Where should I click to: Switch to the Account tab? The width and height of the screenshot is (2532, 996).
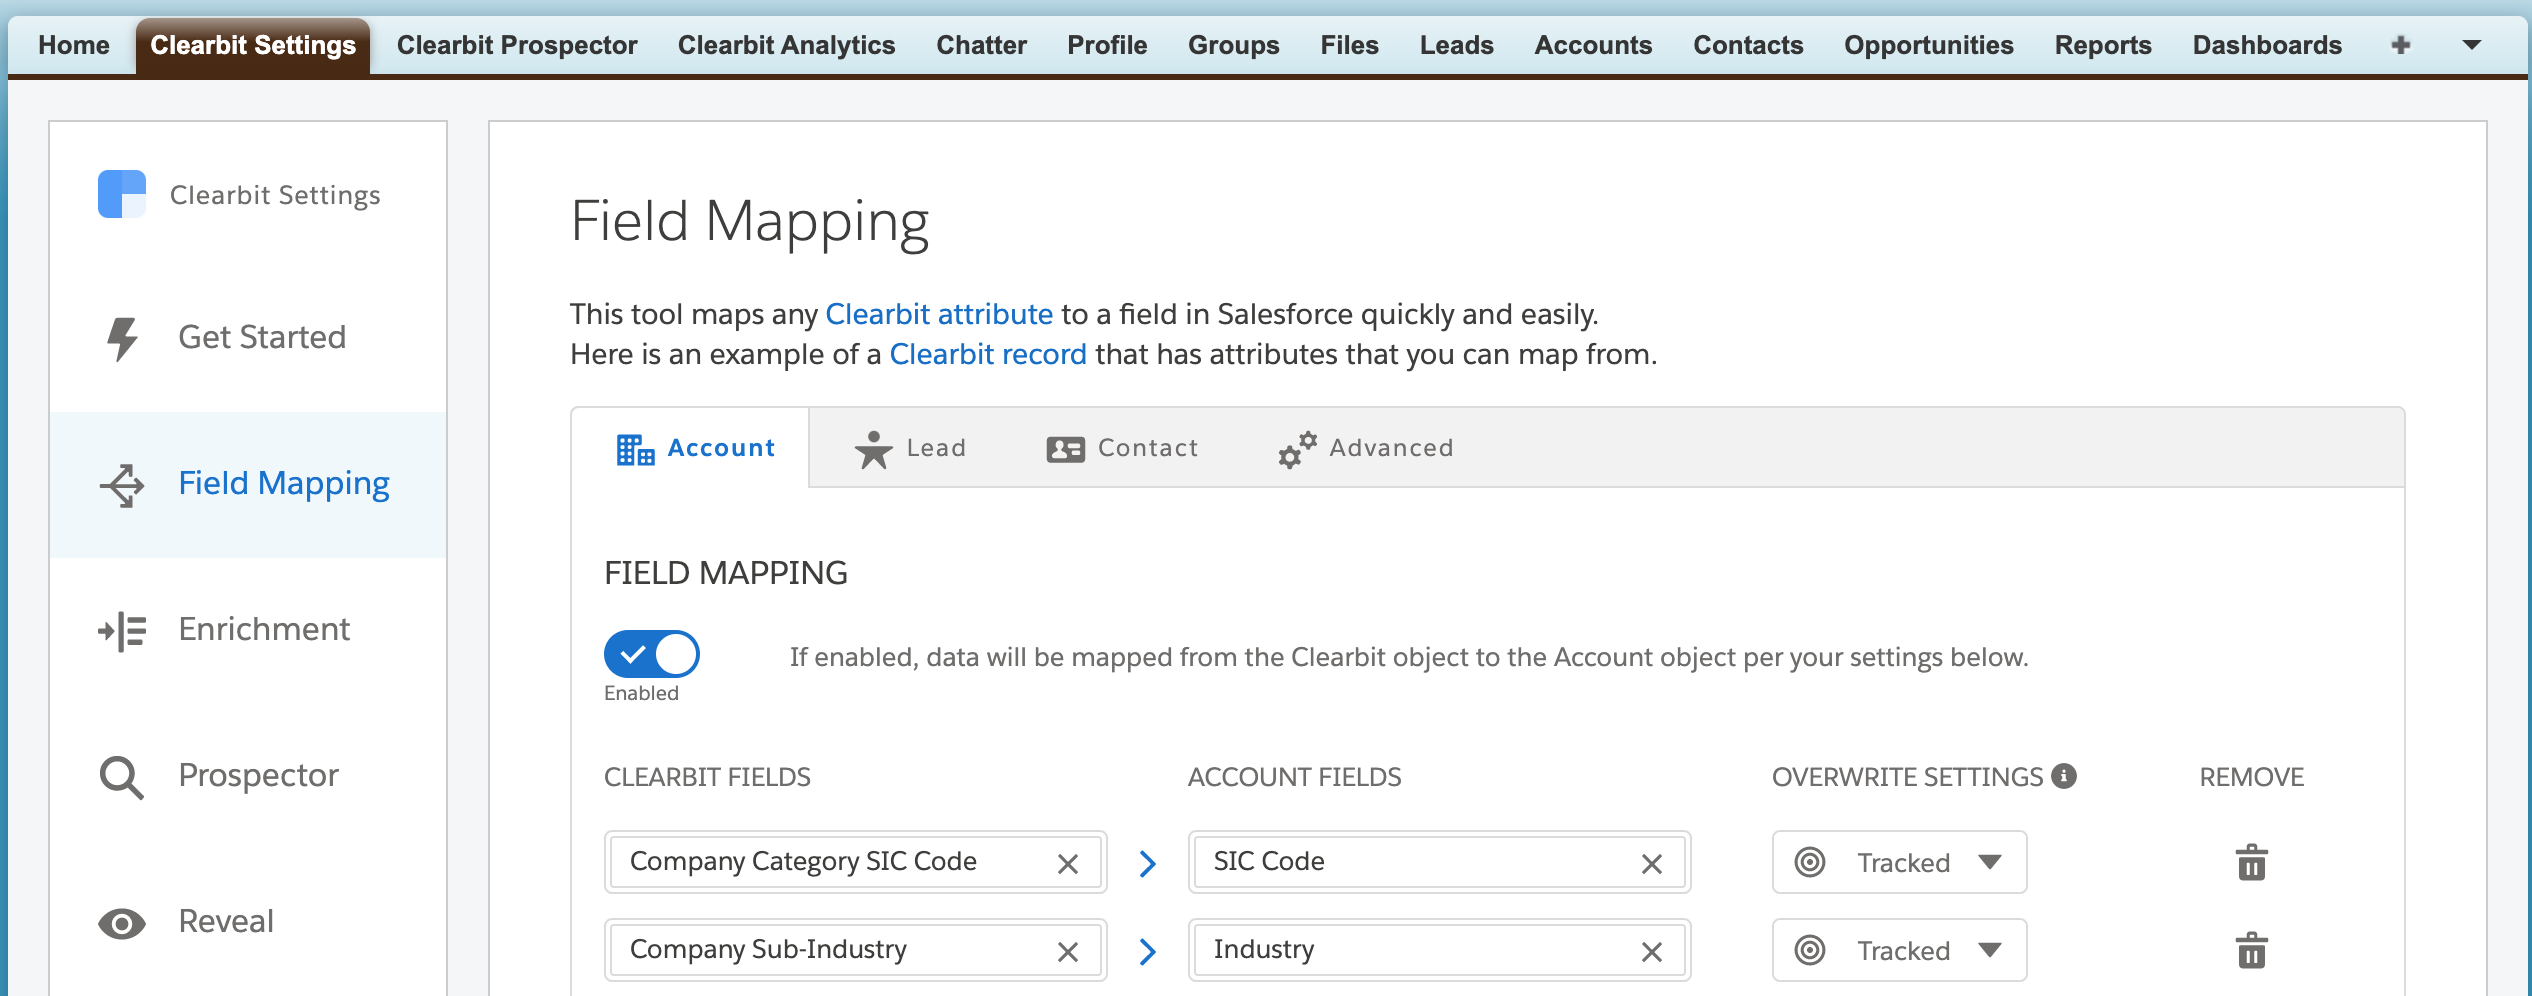[691, 448]
